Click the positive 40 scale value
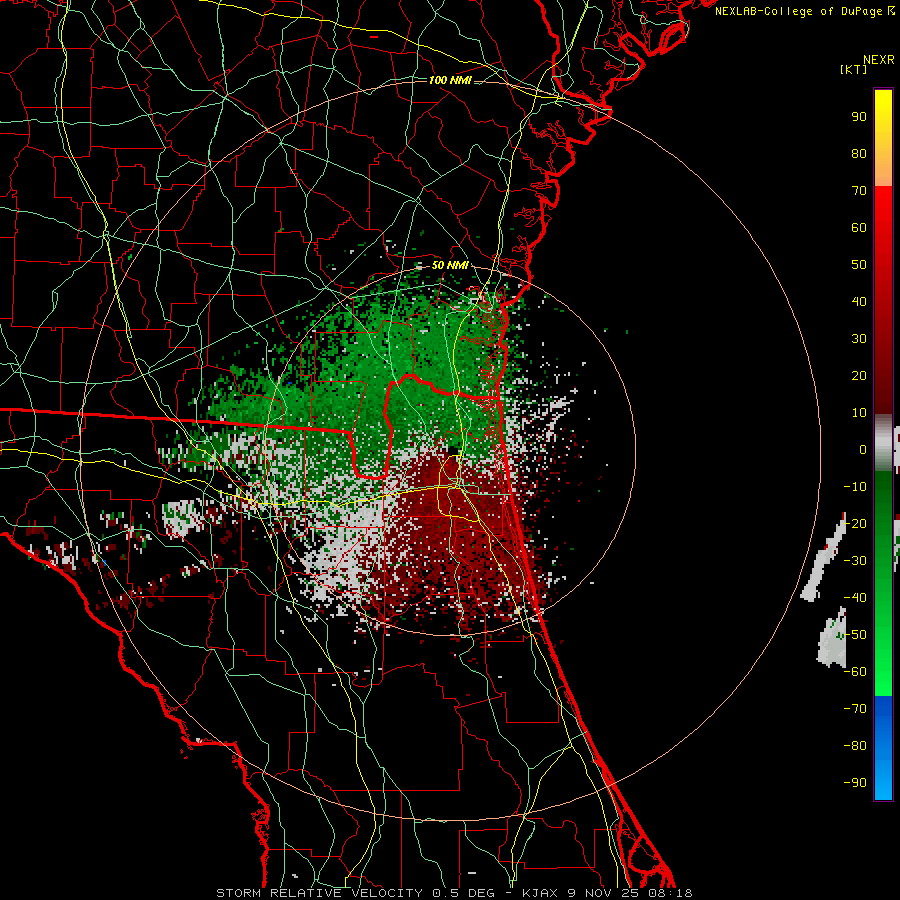The image size is (900, 900). tap(859, 302)
